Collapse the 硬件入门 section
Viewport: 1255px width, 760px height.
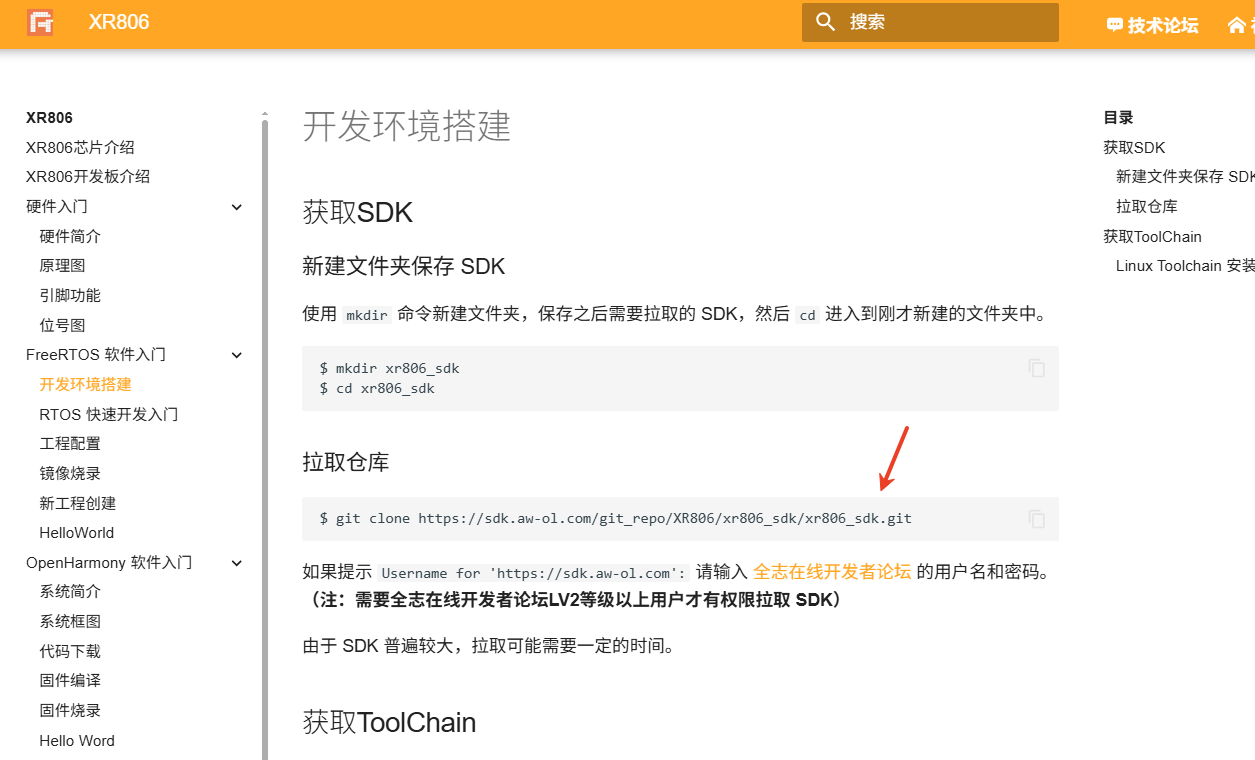point(237,207)
